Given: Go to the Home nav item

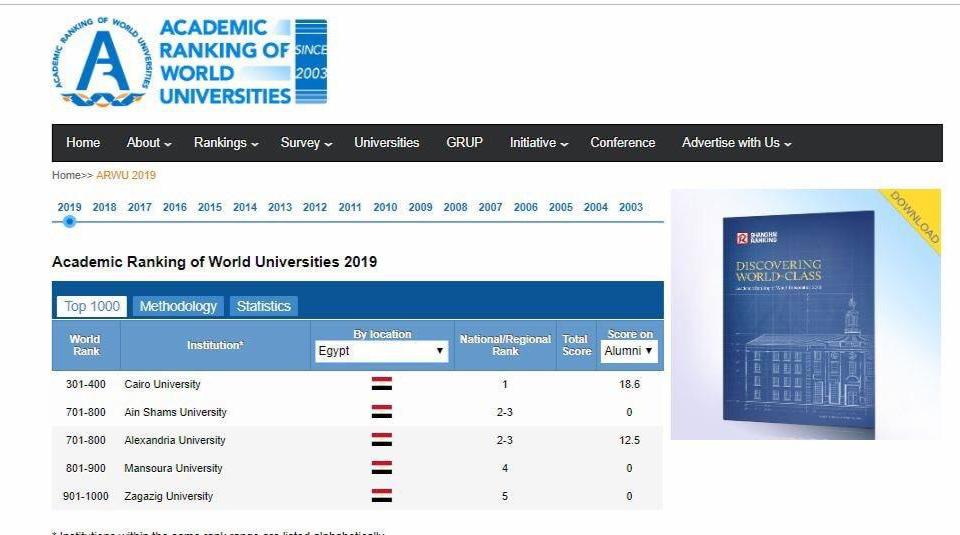Looking at the screenshot, I should click(83, 143).
